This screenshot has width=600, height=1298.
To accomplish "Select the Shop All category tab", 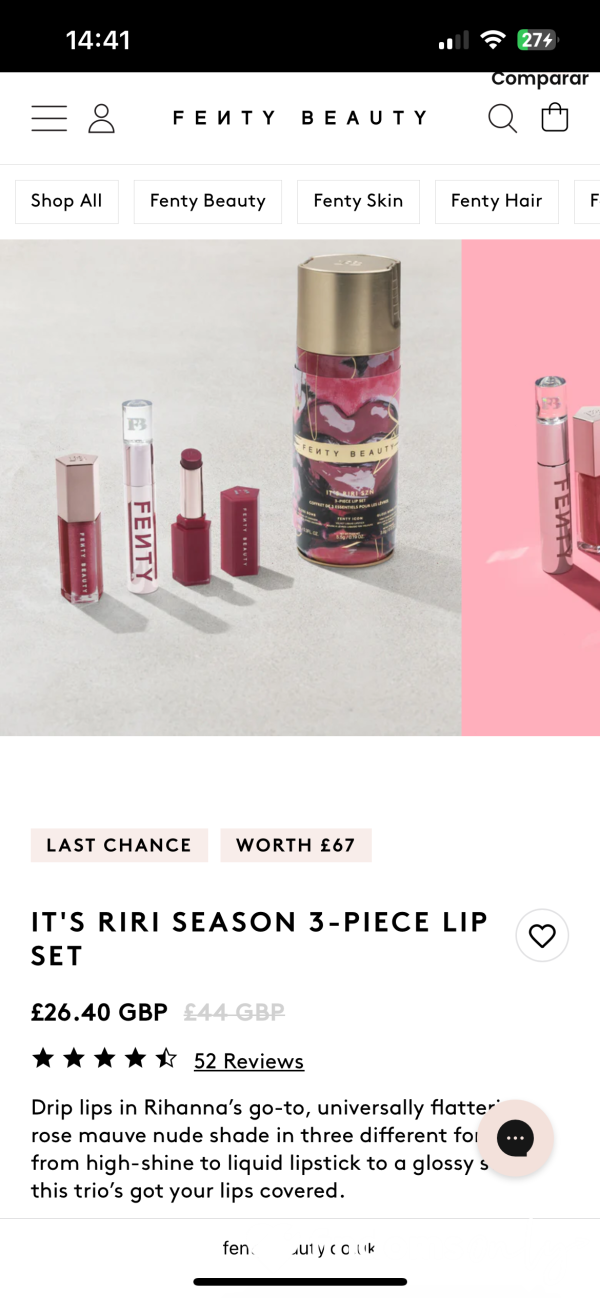I will coord(66,201).
